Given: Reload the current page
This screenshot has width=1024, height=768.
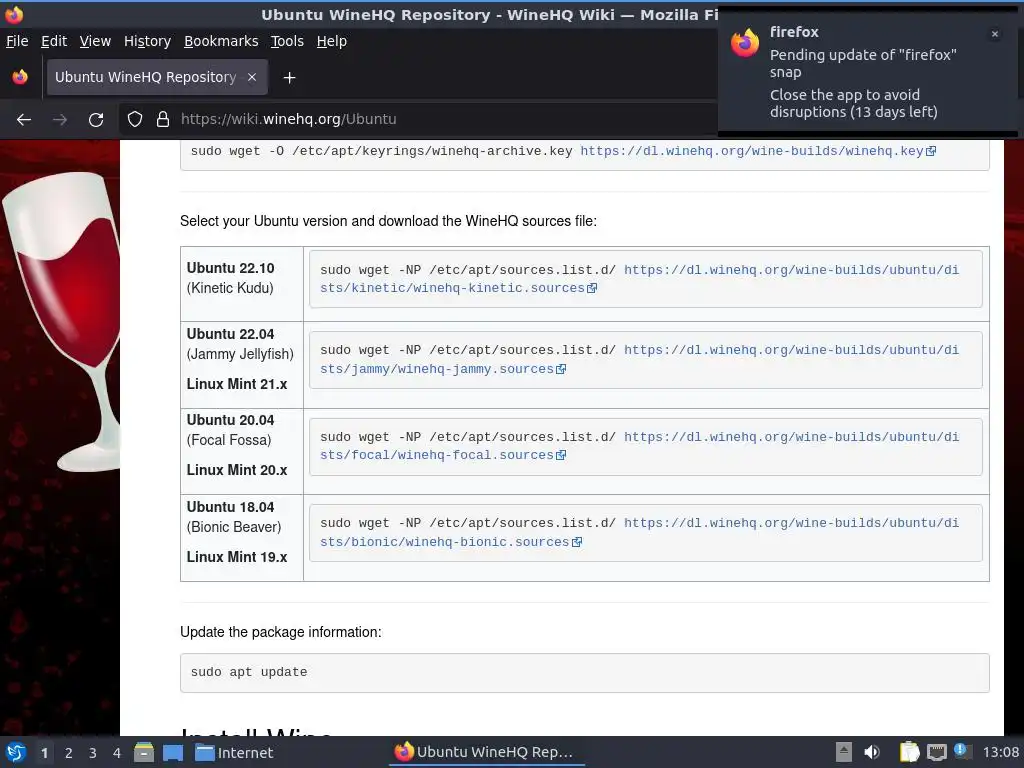Looking at the screenshot, I should point(96,120).
